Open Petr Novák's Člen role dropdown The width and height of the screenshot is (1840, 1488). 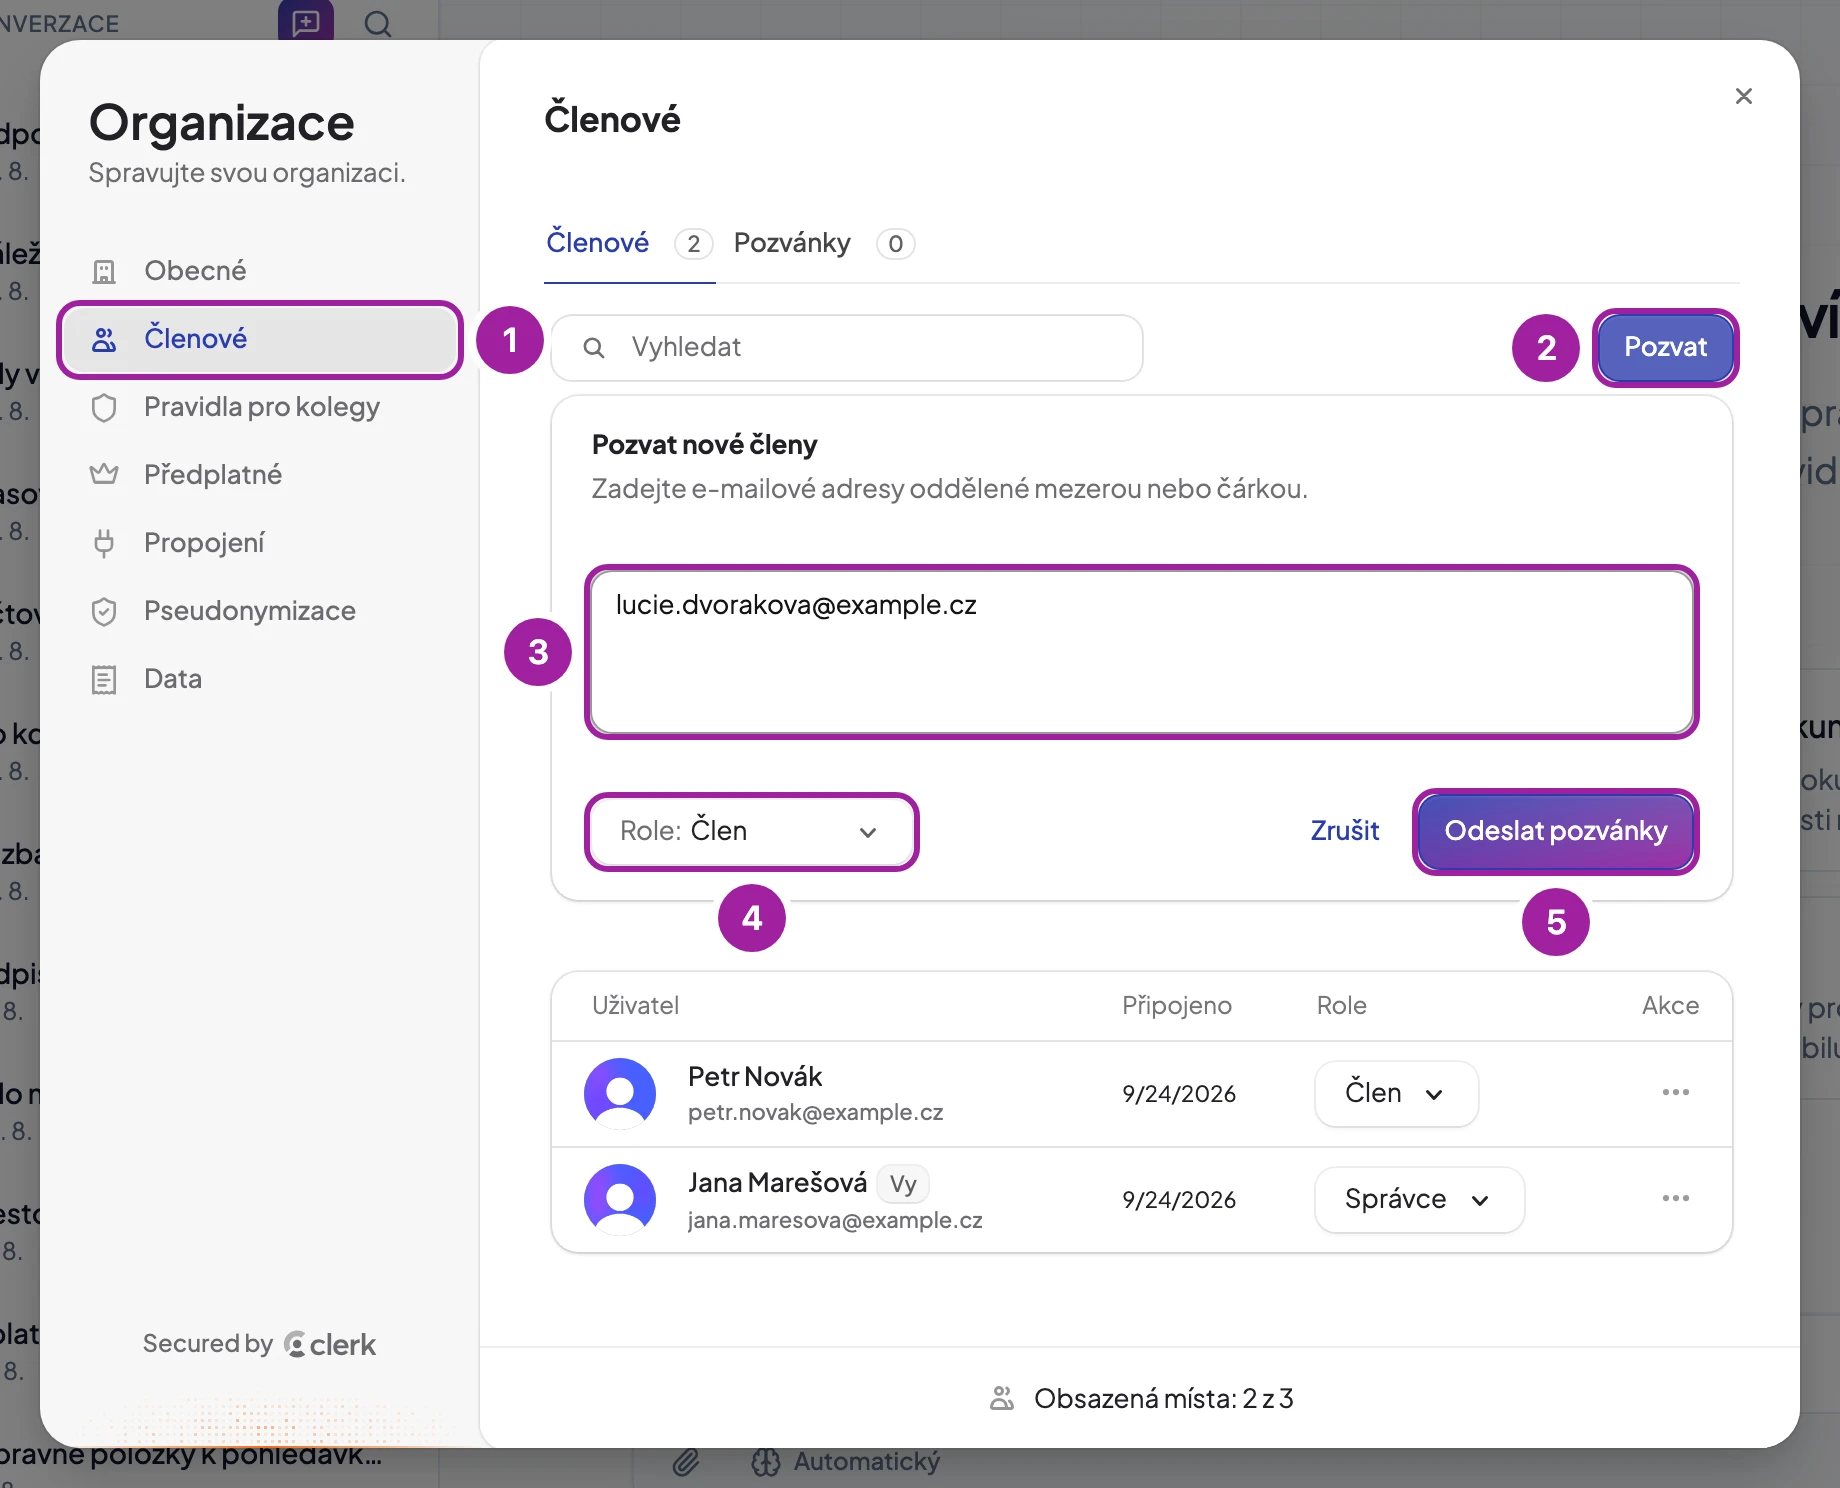tap(1396, 1093)
